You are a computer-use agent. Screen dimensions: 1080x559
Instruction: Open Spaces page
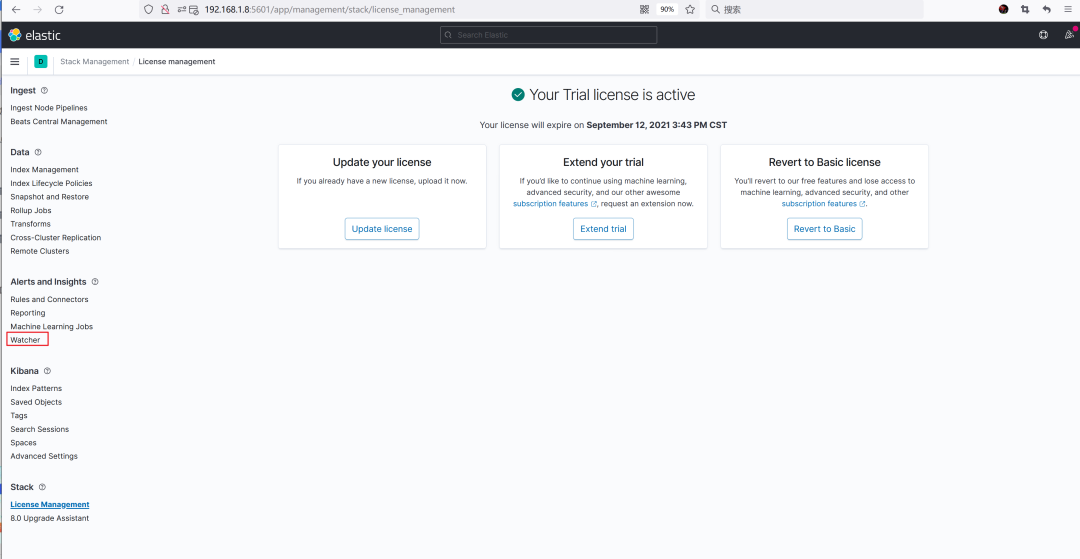coord(23,443)
